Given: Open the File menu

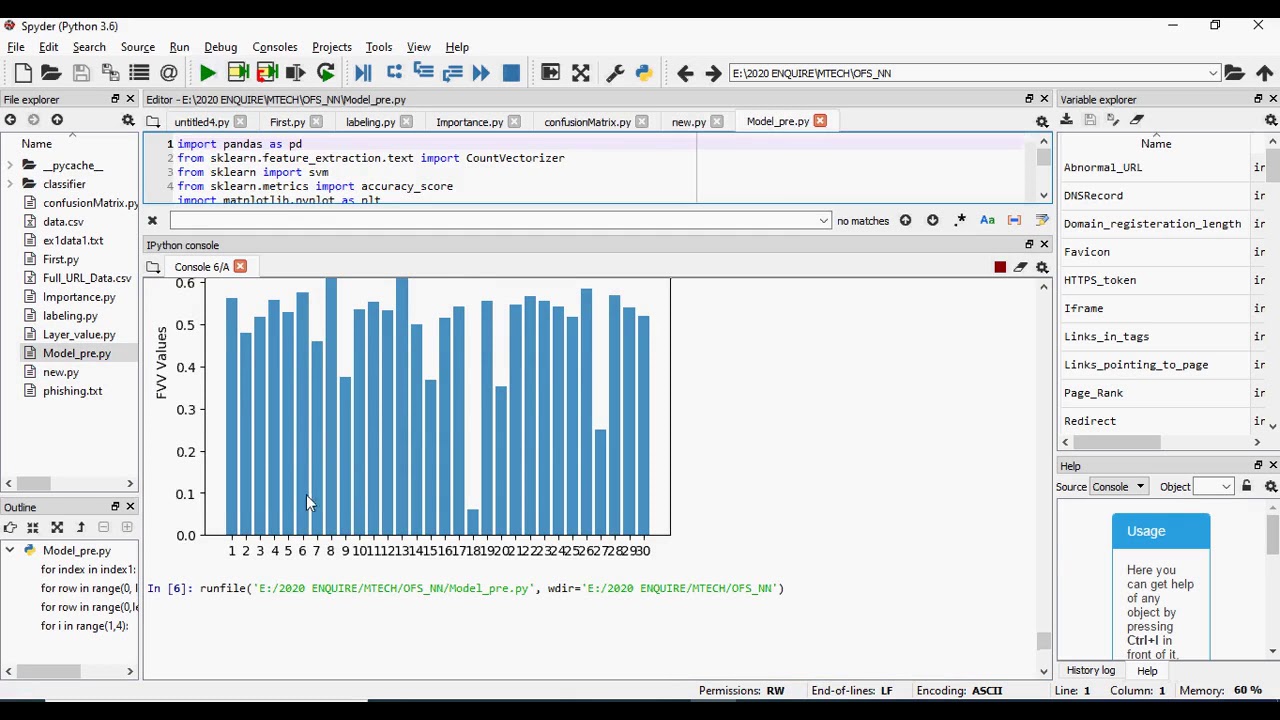Looking at the screenshot, I should (x=16, y=47).
